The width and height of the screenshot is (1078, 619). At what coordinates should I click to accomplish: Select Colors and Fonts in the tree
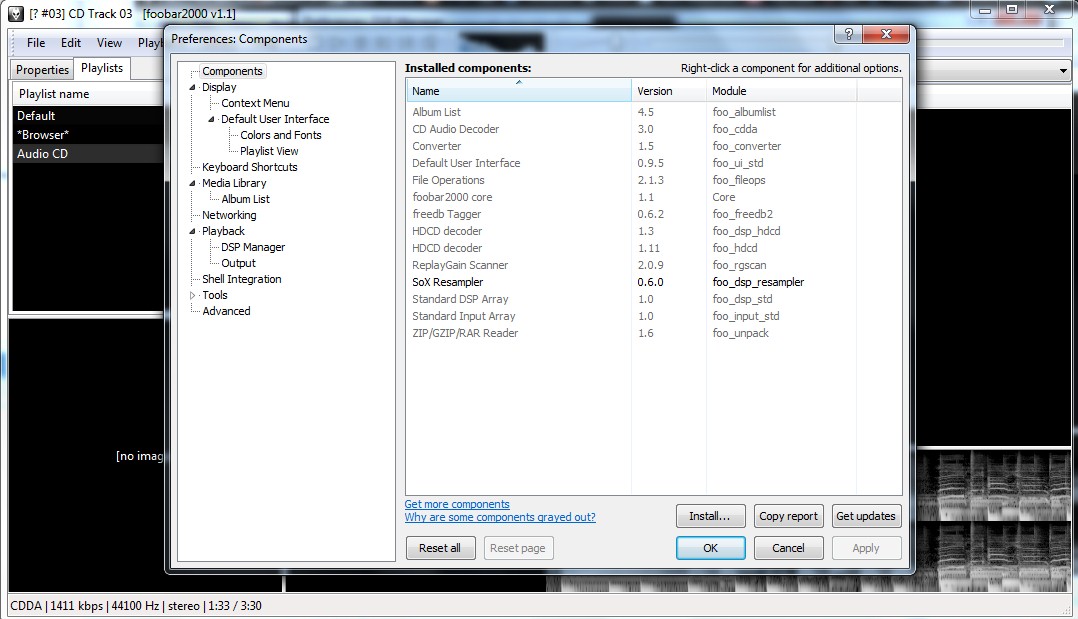pyautogui.click(x=280, y=135)
